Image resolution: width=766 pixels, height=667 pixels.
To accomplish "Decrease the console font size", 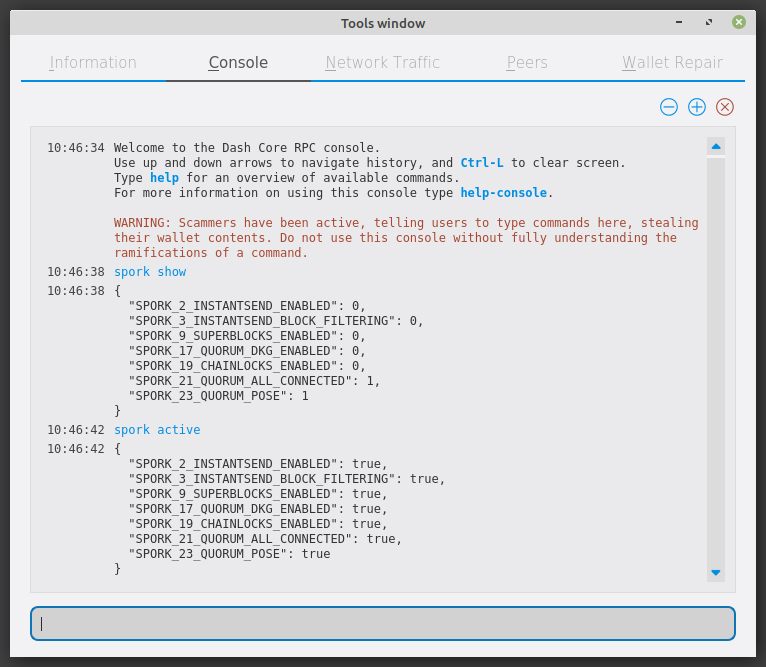I will point(669,107).
